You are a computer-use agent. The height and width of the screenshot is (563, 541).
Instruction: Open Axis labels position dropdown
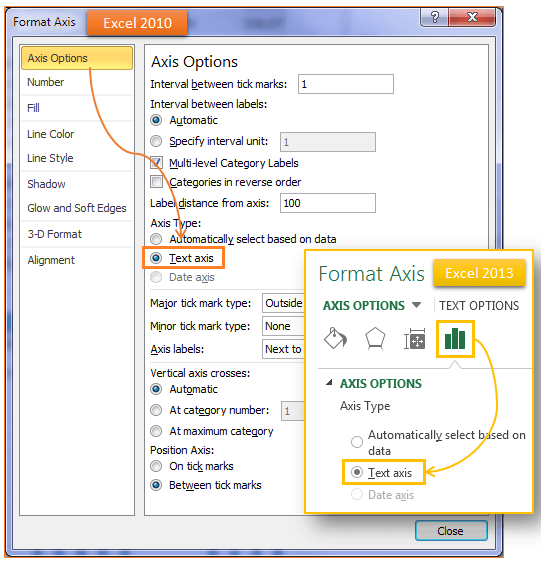coord(284,349)
